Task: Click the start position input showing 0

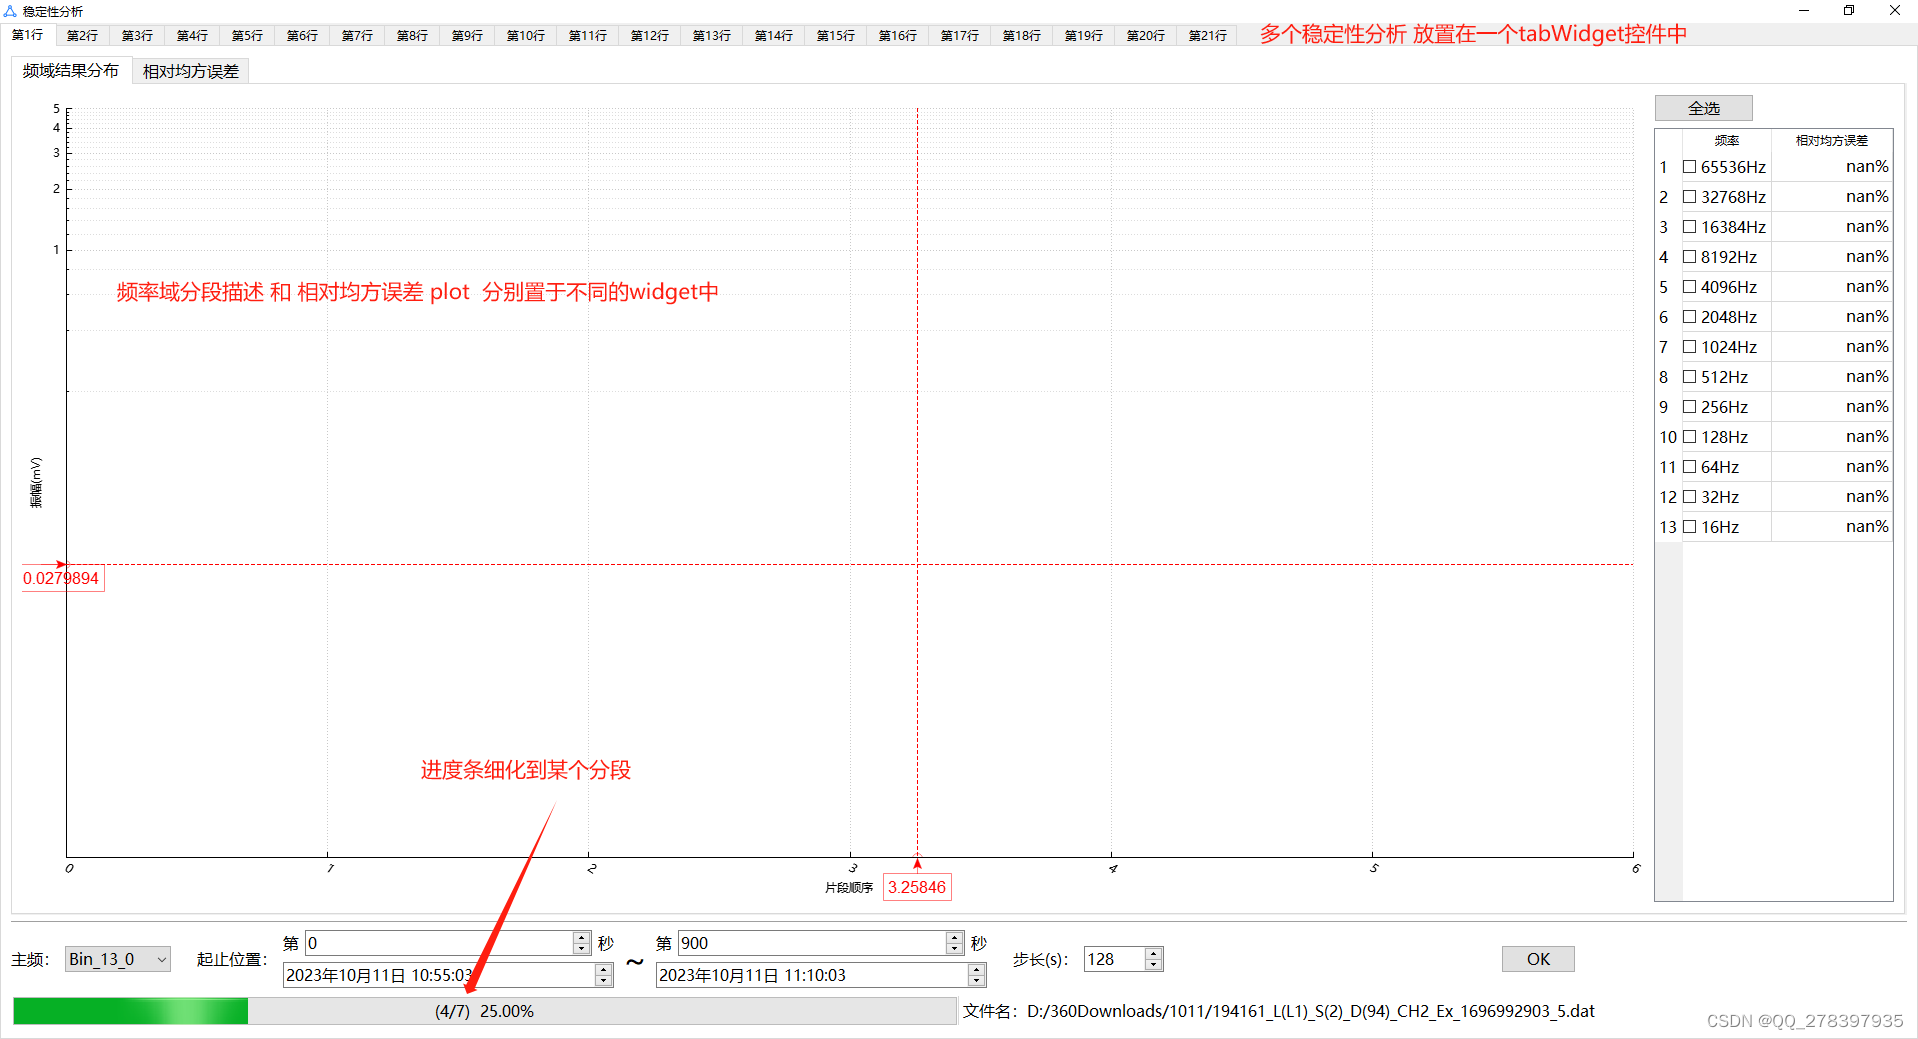Action: tap(440, 942)
